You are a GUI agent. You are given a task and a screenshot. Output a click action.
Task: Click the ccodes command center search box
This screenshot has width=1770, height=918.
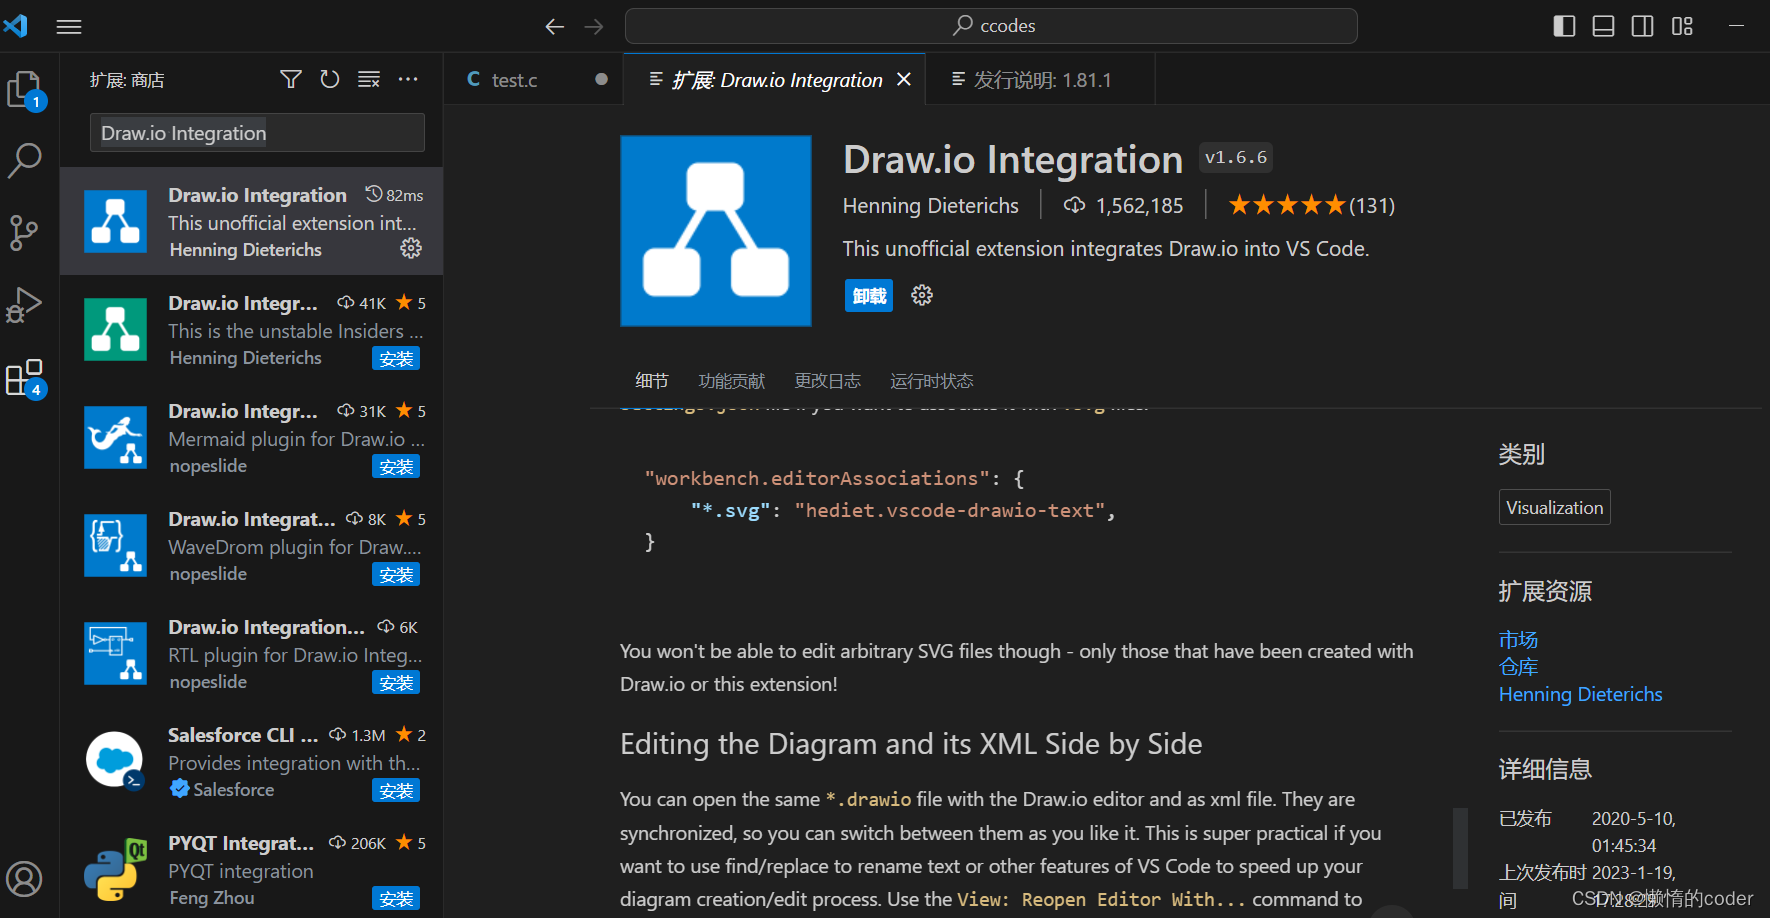point(991,26)
